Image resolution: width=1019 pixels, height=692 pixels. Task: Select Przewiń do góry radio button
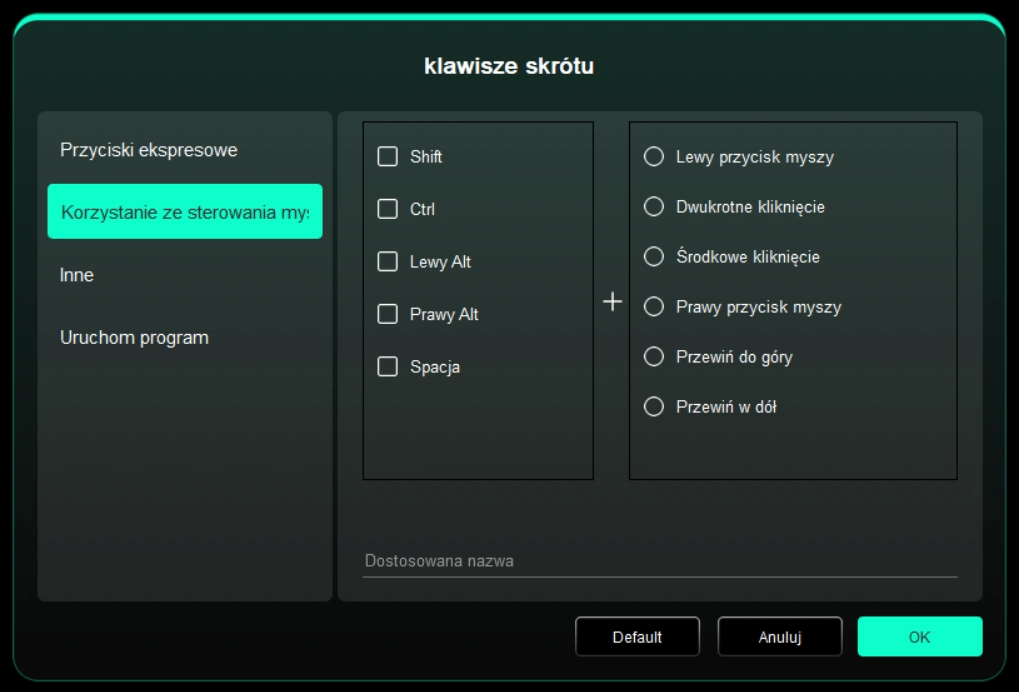tap(654, 357)
